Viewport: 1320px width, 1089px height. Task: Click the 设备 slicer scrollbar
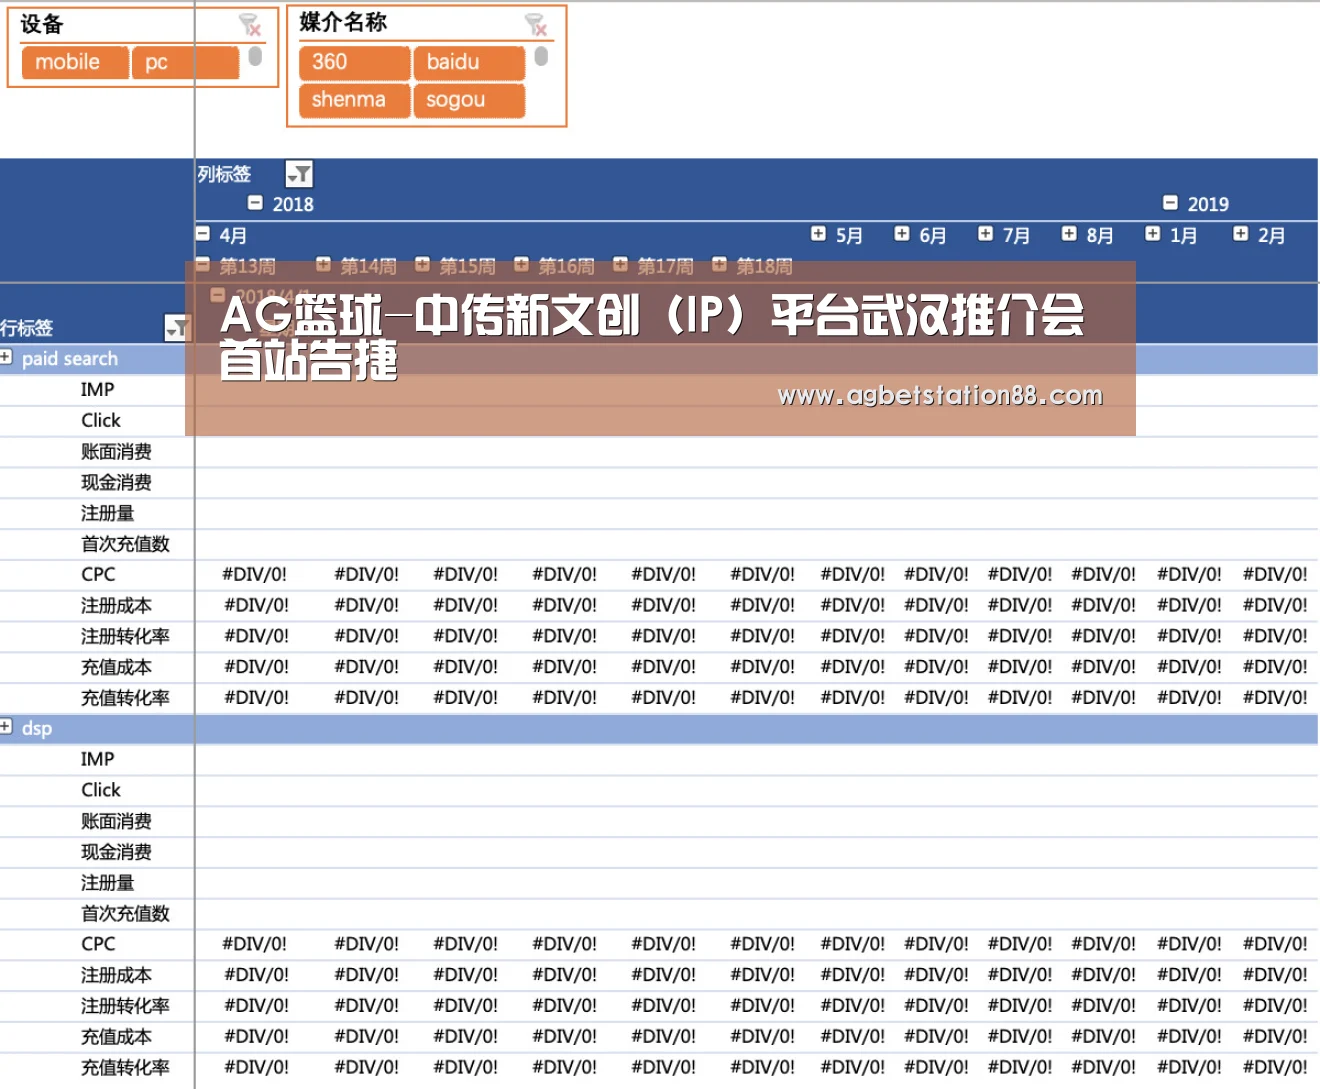(x=255, y=56)
